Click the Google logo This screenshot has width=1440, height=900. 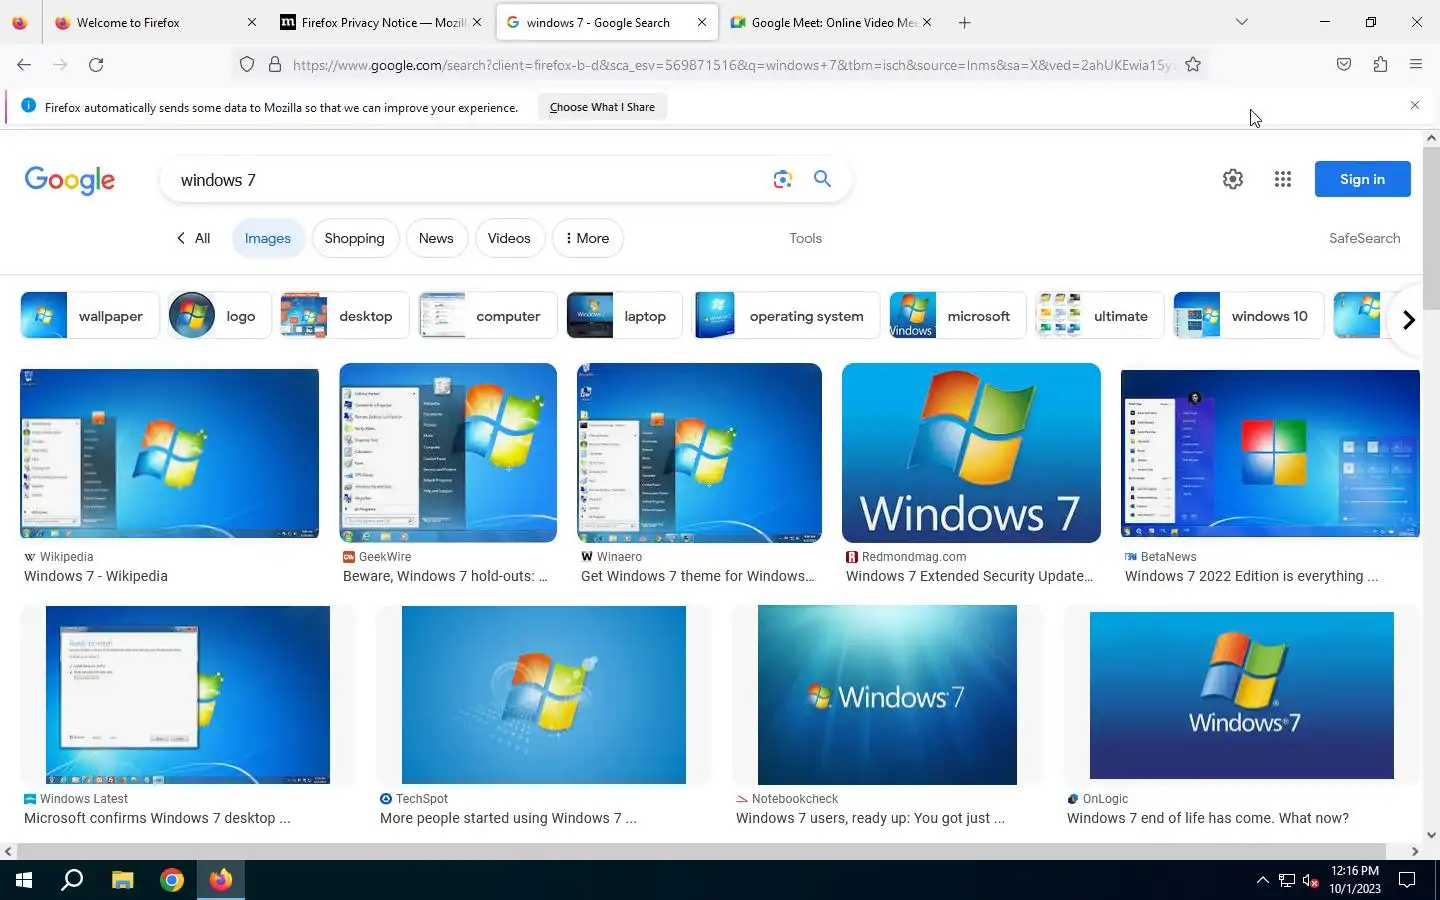(x=70, y=180)
